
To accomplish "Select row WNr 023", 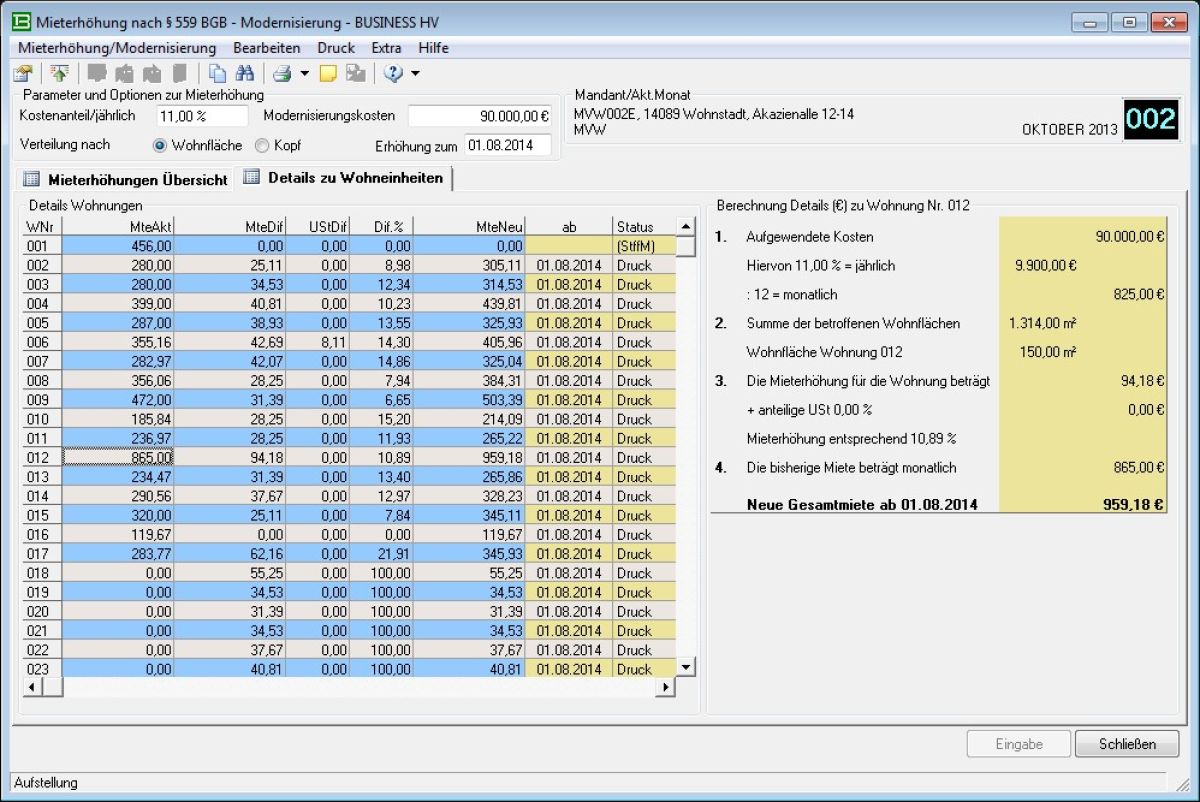I will (42, 669).
